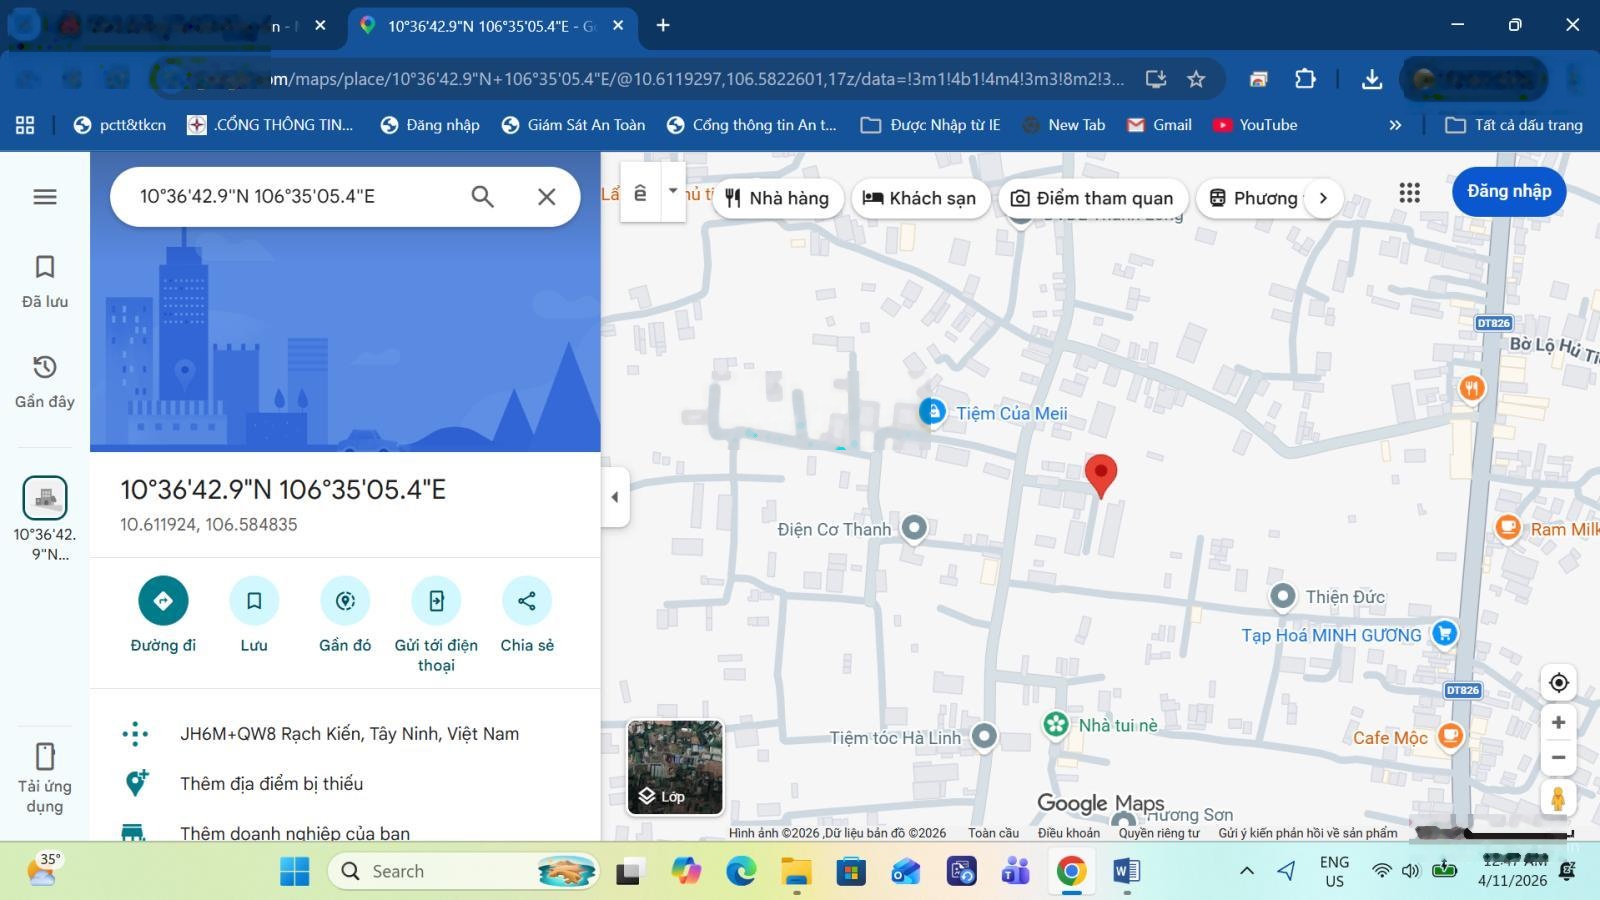Click the search magnifier in Maps box
Screen dimensions: 1600x900
[x=483, y=197]
